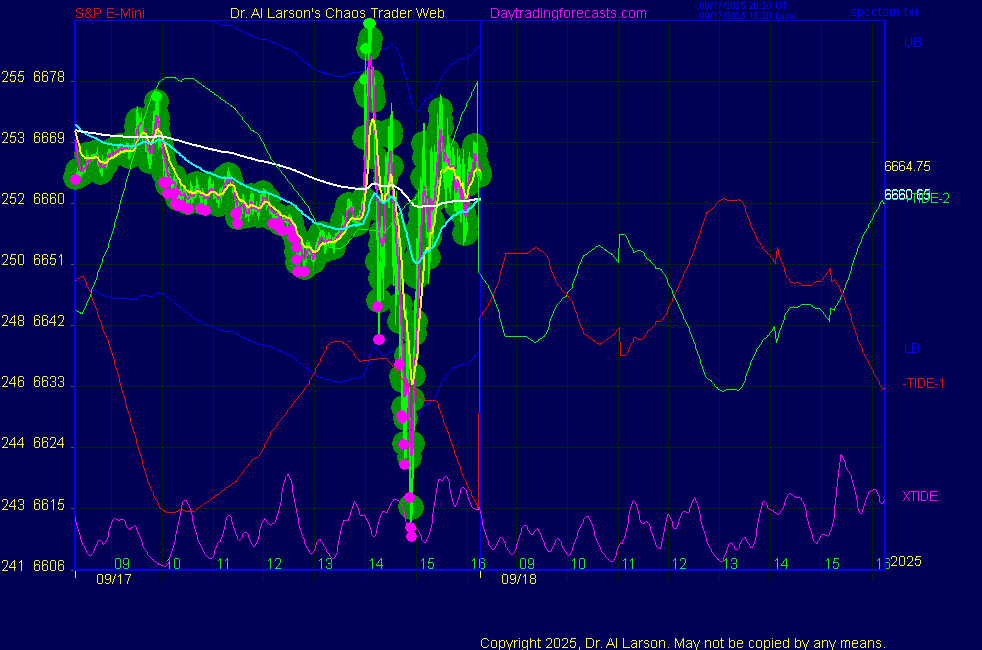Viewport: 982px width, 650px height.
Task: Click the green marker at the chart's highest peak
Action: click(370, 23)
